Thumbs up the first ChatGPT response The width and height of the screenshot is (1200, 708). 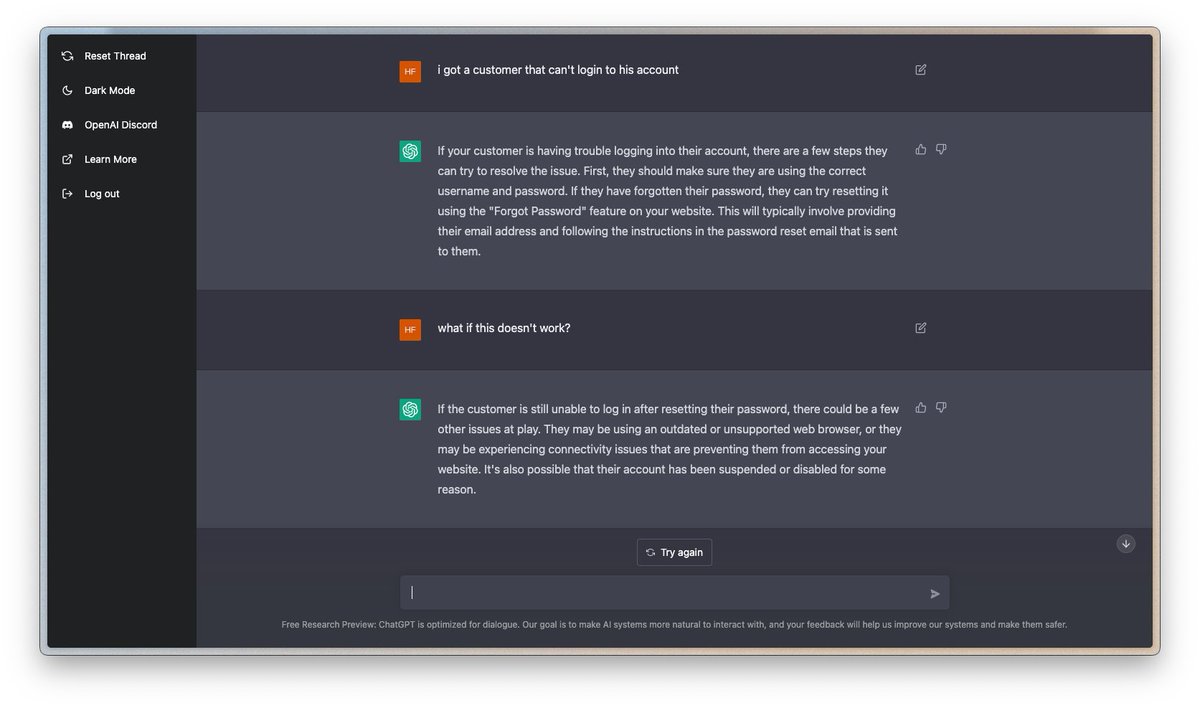click(x=921, y=150)
